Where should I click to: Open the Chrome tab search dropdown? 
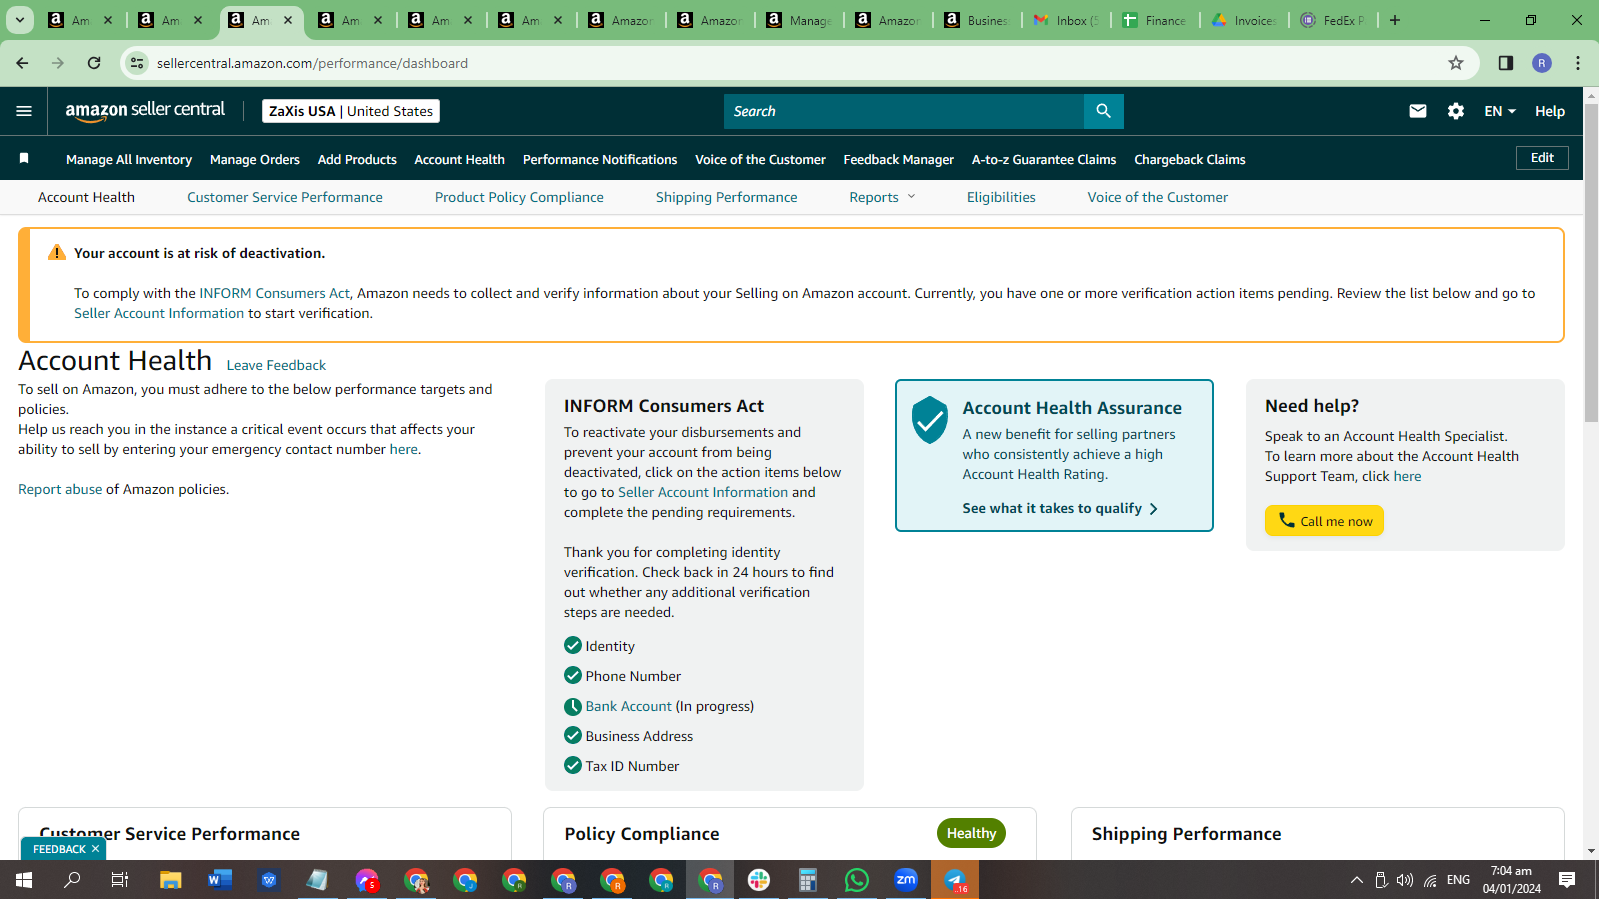pos(20,20)
